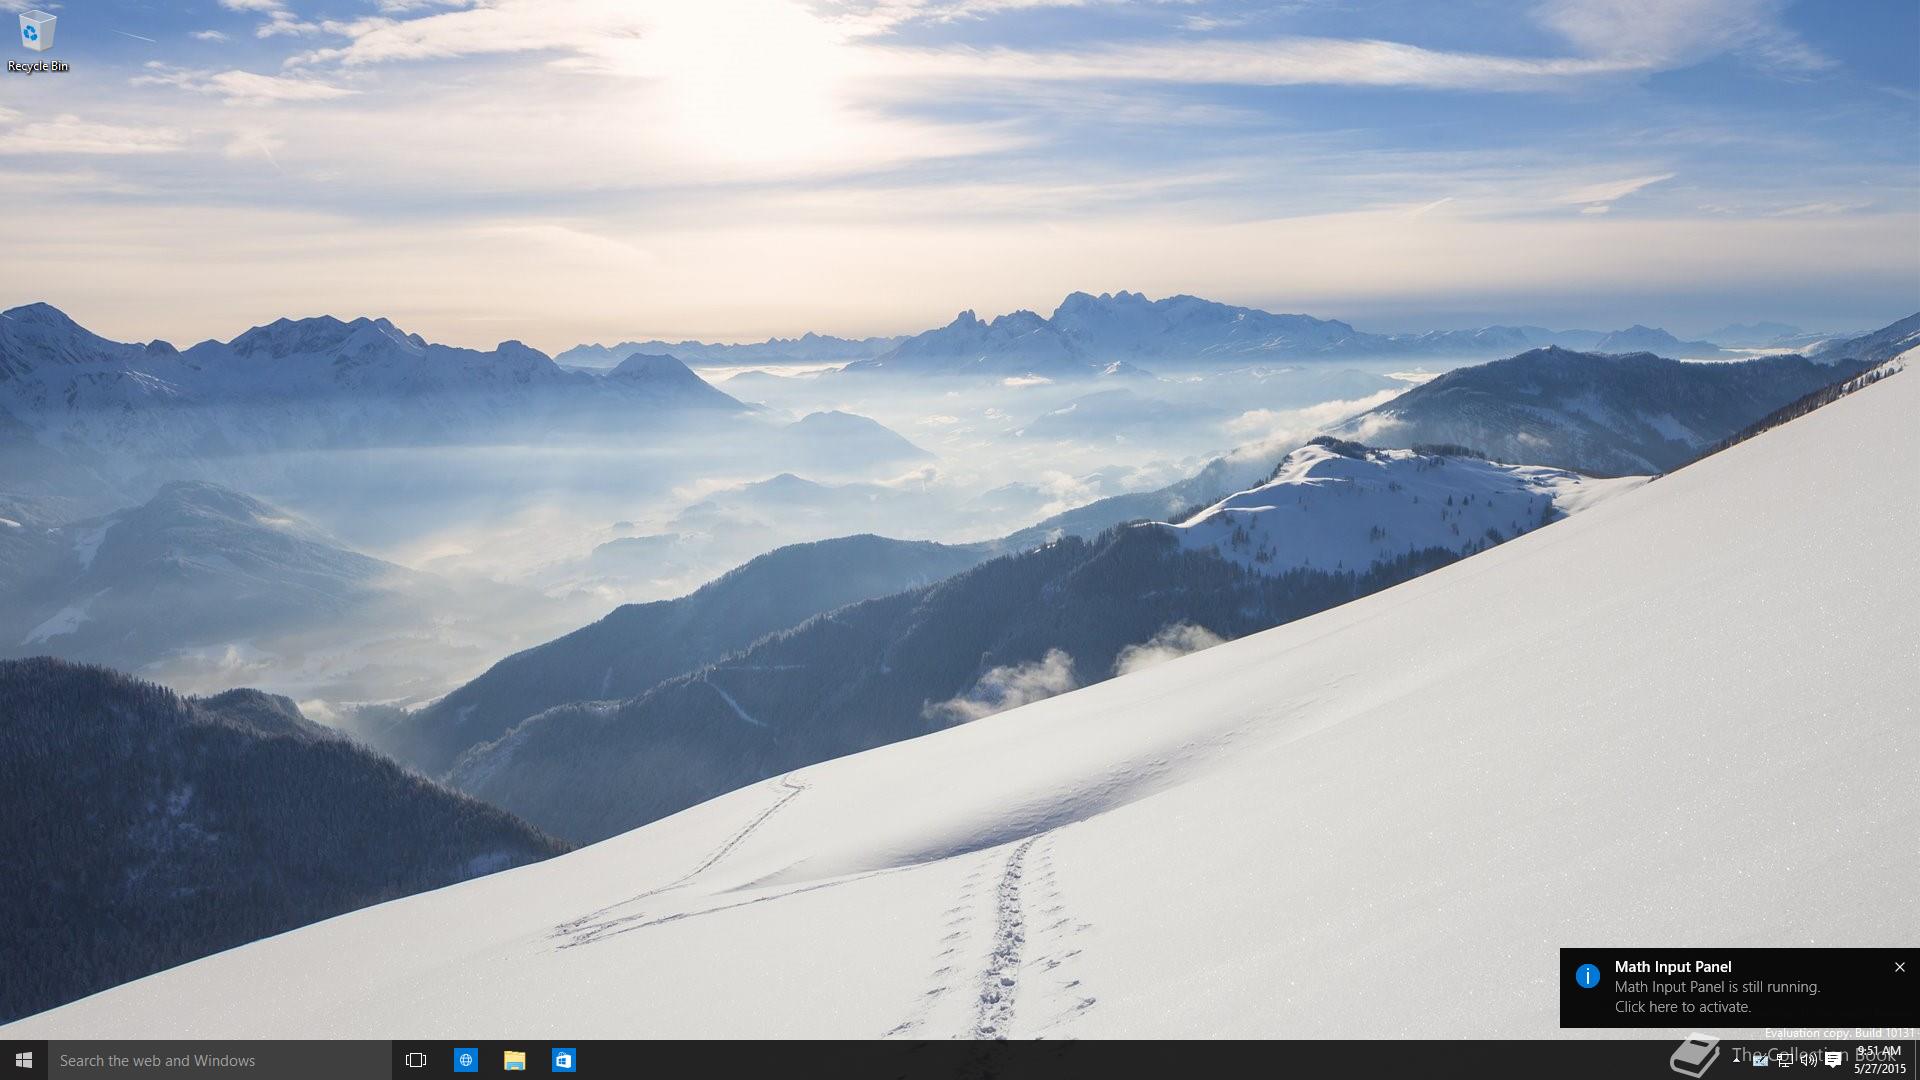Open Task View from the taskbar
Viewport: 1920px width, 1080px height.
(x=416, y=1060)
